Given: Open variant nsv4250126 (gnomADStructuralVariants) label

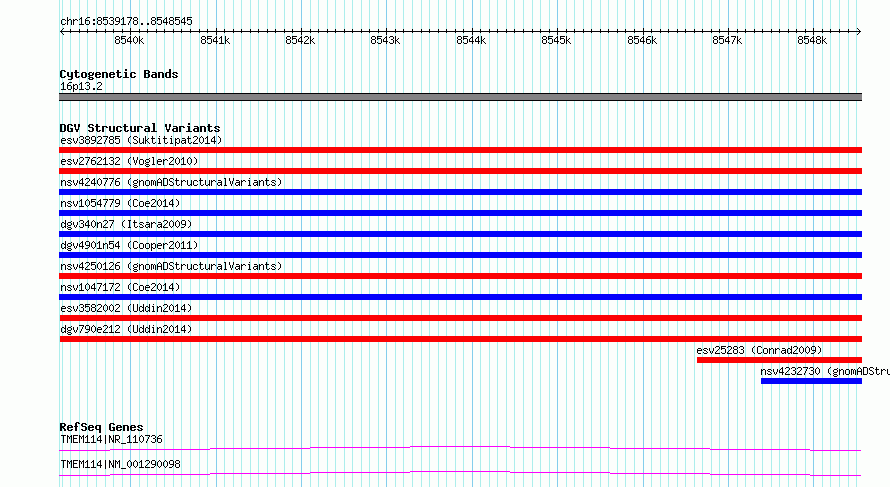Looking at the screenshot, I should [171, 266].
